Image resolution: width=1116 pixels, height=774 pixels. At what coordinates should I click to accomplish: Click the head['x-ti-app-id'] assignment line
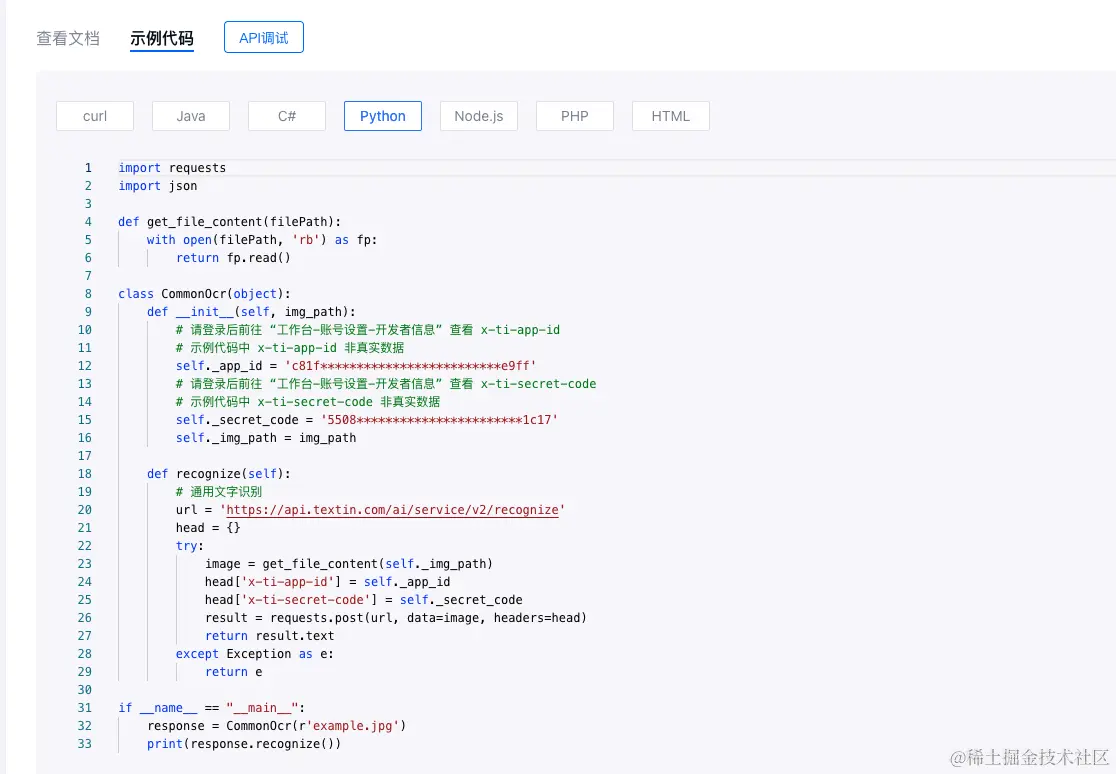[x=327, y=582]
